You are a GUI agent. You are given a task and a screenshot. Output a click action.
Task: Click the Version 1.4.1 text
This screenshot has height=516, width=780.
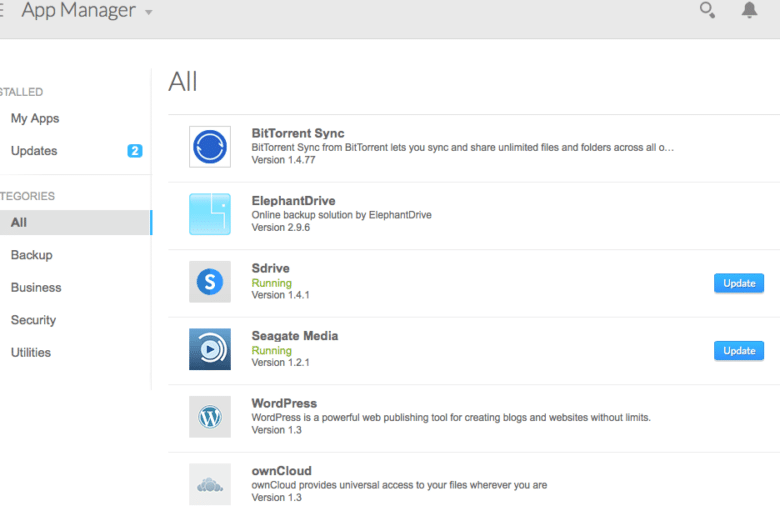coord(281,295)
